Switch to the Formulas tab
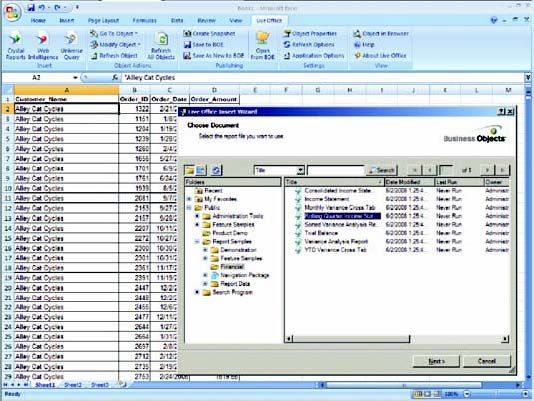 144,20
